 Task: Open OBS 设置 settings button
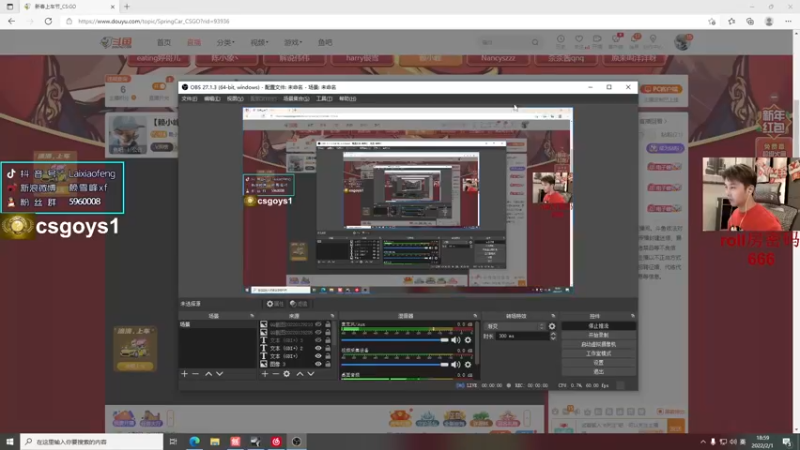(x=598, y=363)
